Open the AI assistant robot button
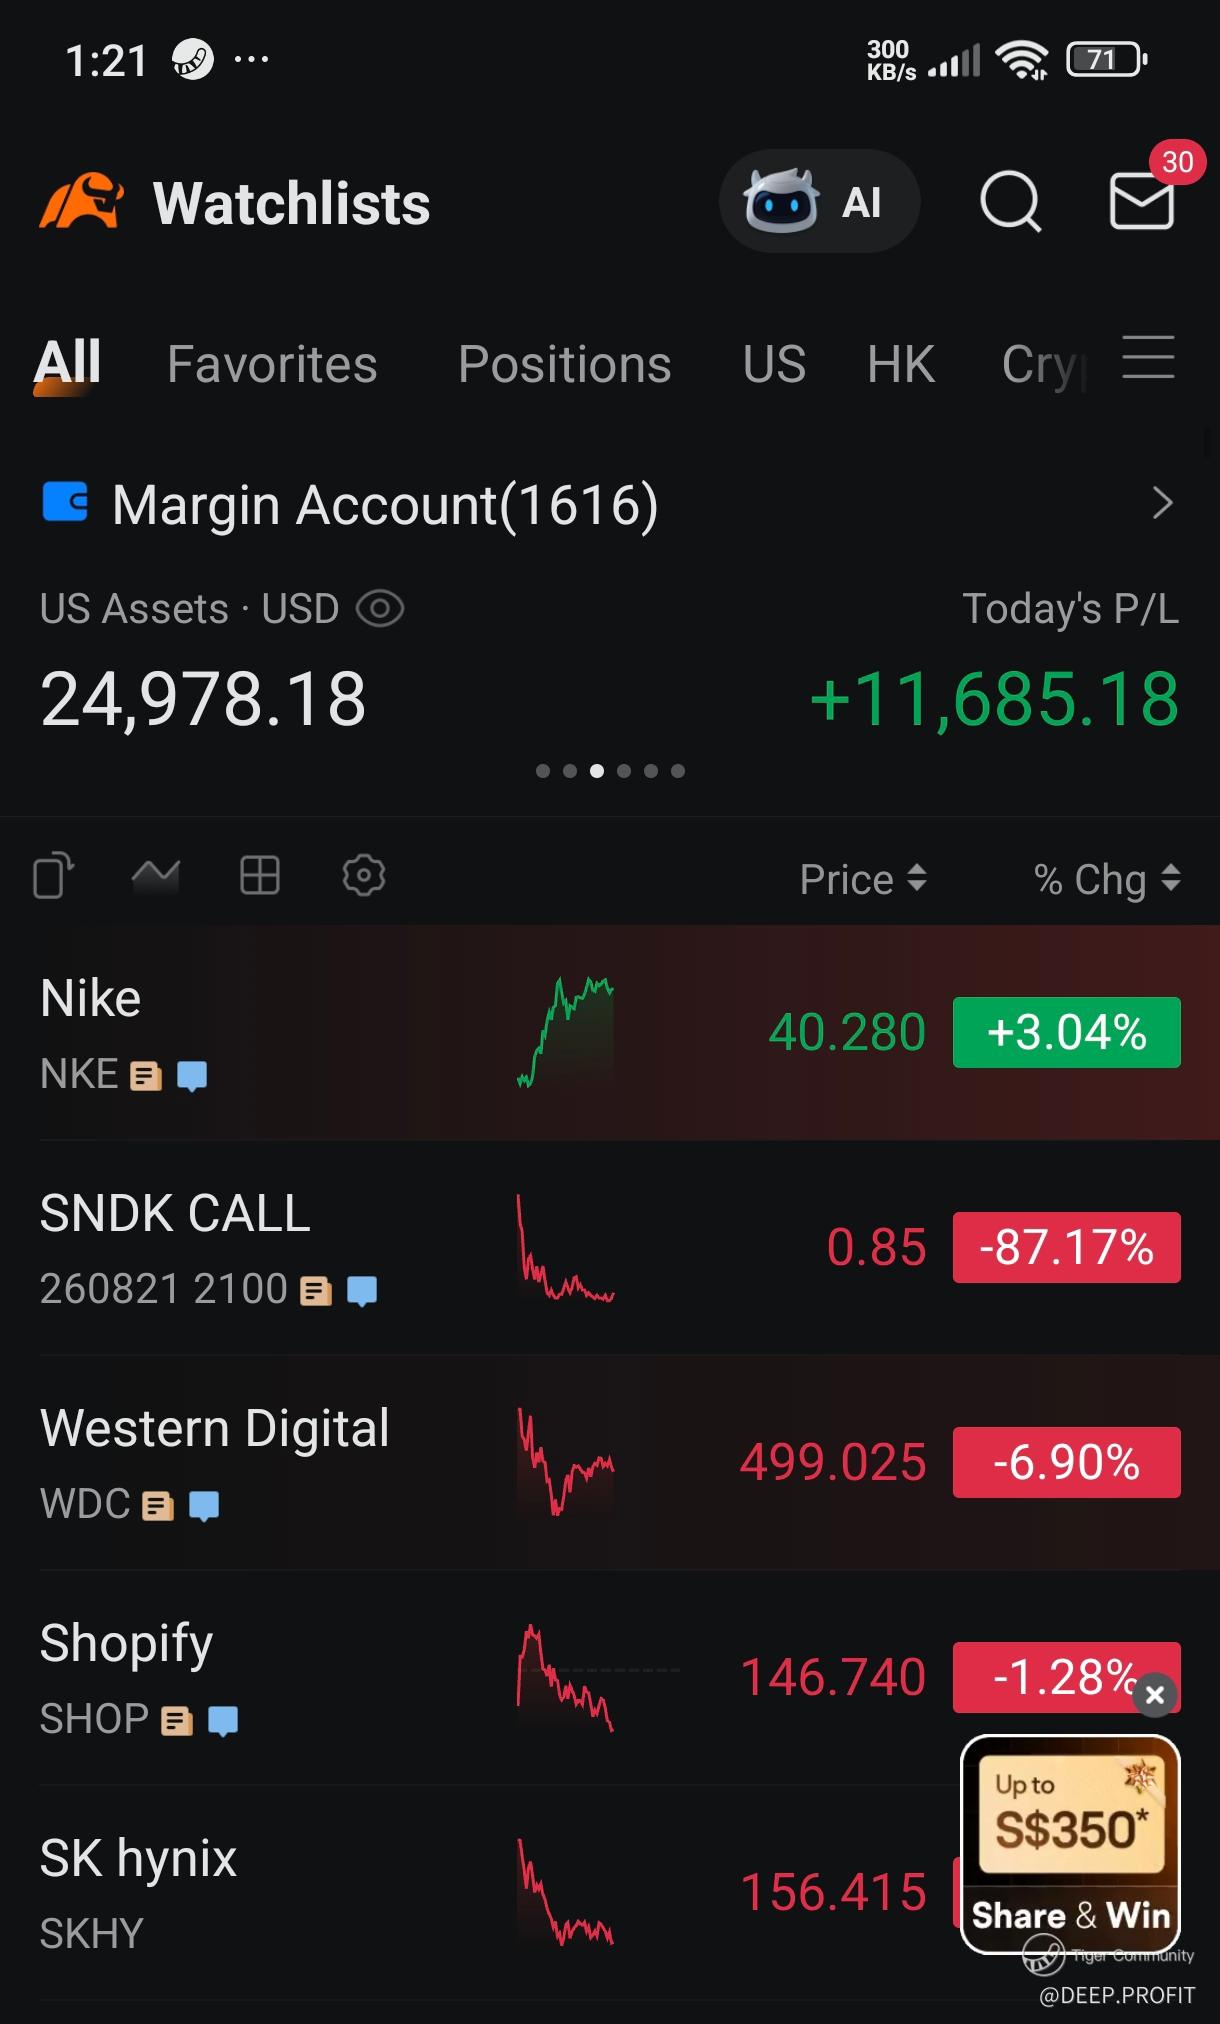The height and width of the screenshot is (2024, 1220). coord(819,202)
